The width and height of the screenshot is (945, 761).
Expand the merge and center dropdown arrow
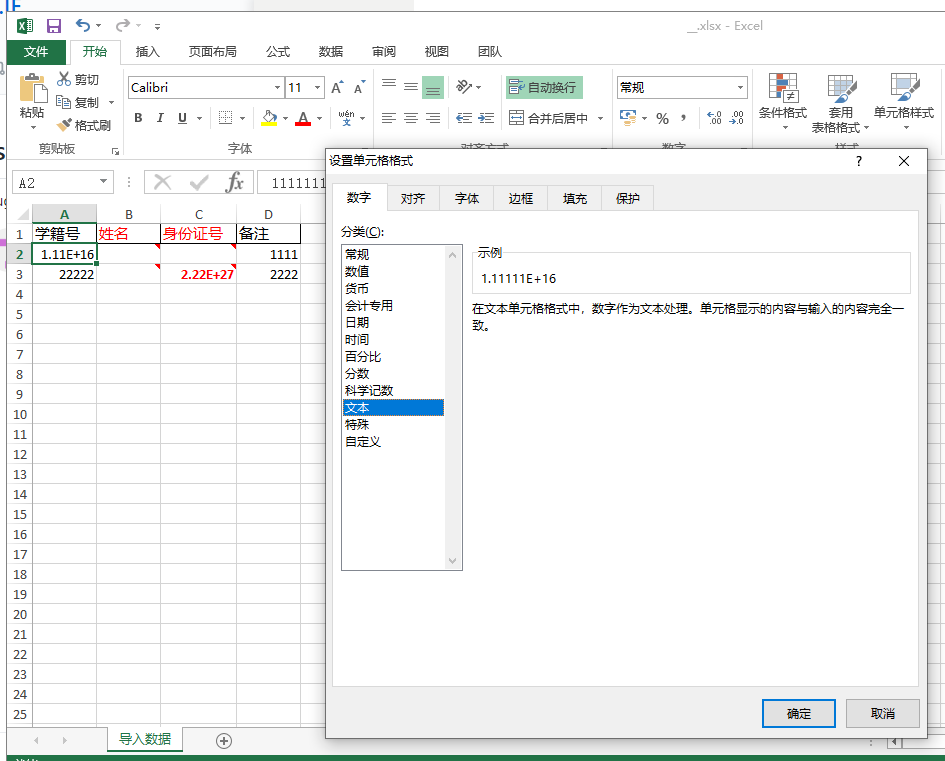click(600, 118)
